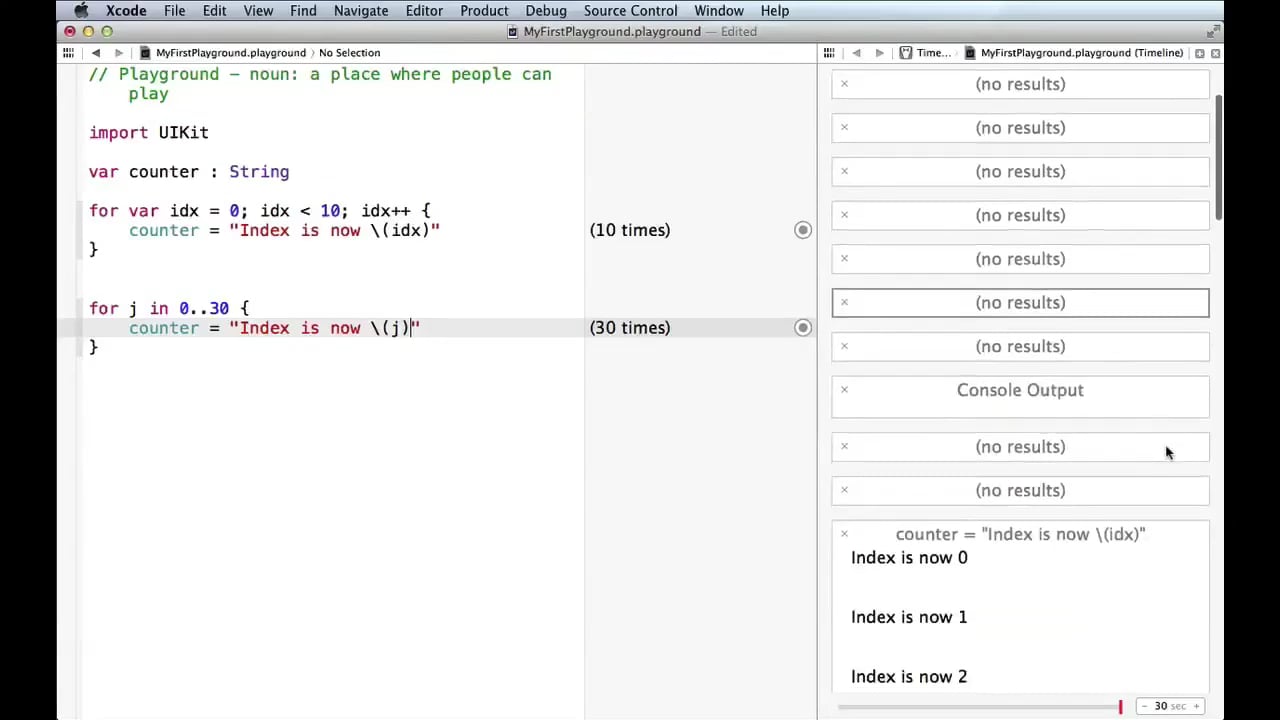Click the 'import UIKit' code line
The width and height of the screenshot is (1280, 720).
coord(149,133)
